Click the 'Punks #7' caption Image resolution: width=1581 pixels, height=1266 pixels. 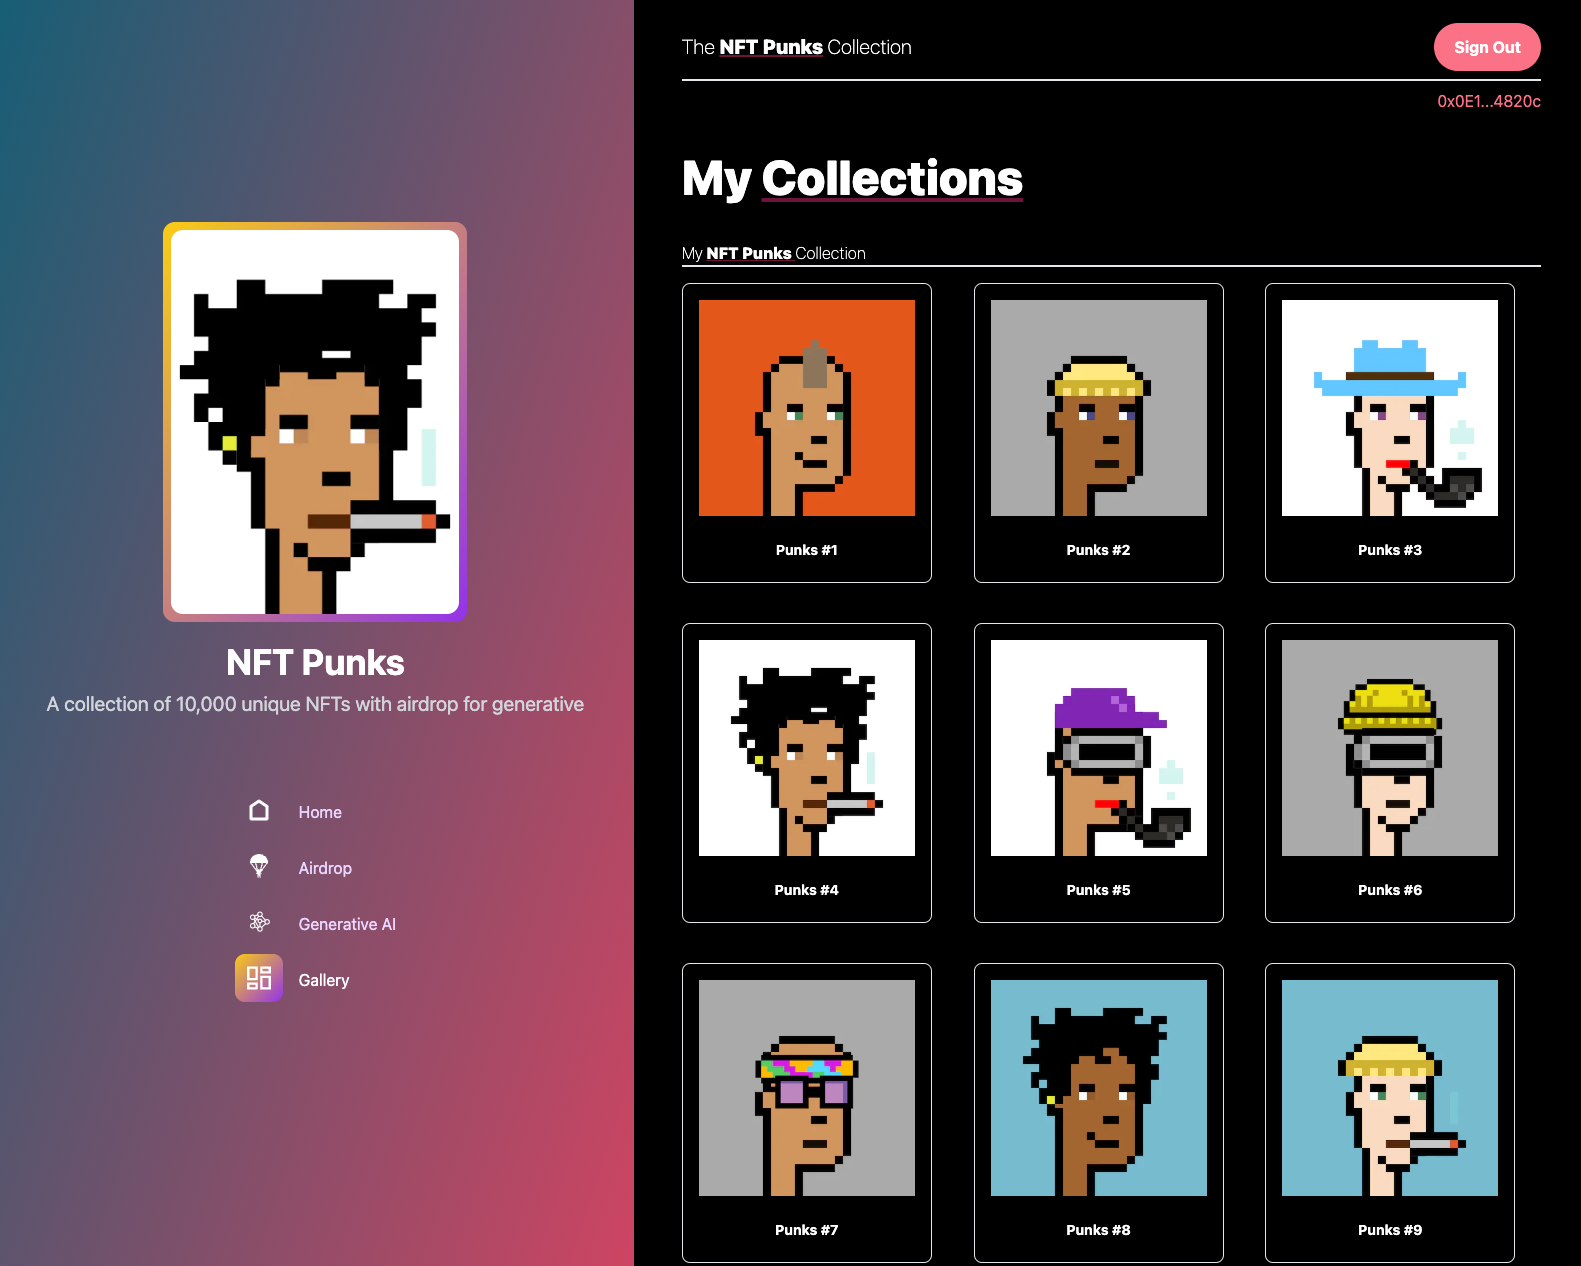tap(807, 1230)
